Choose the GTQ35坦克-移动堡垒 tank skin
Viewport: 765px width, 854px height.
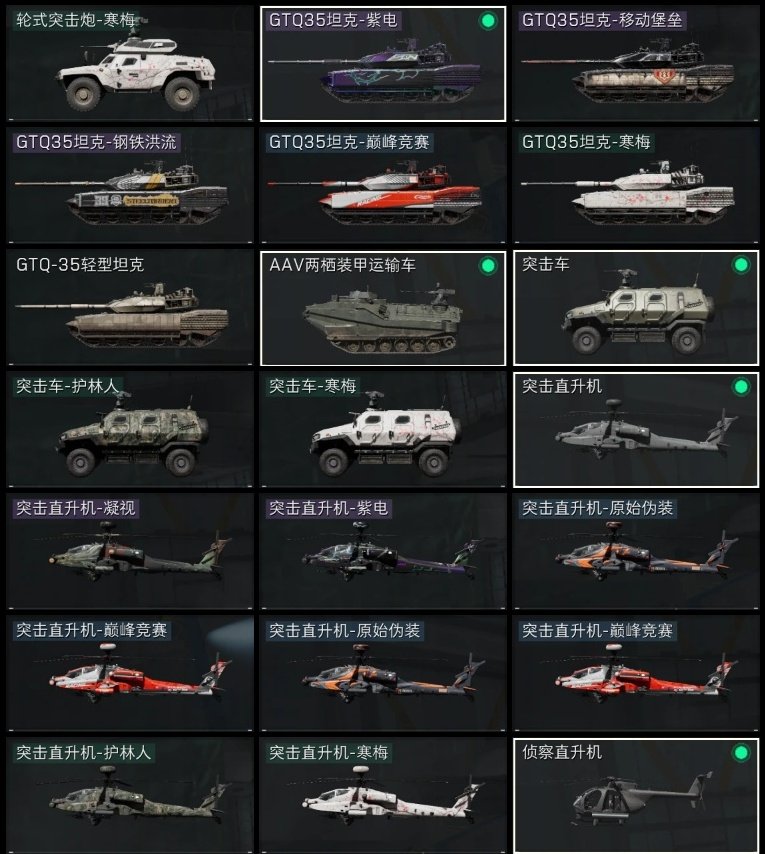pyautogui.click(x=636, y=64)
